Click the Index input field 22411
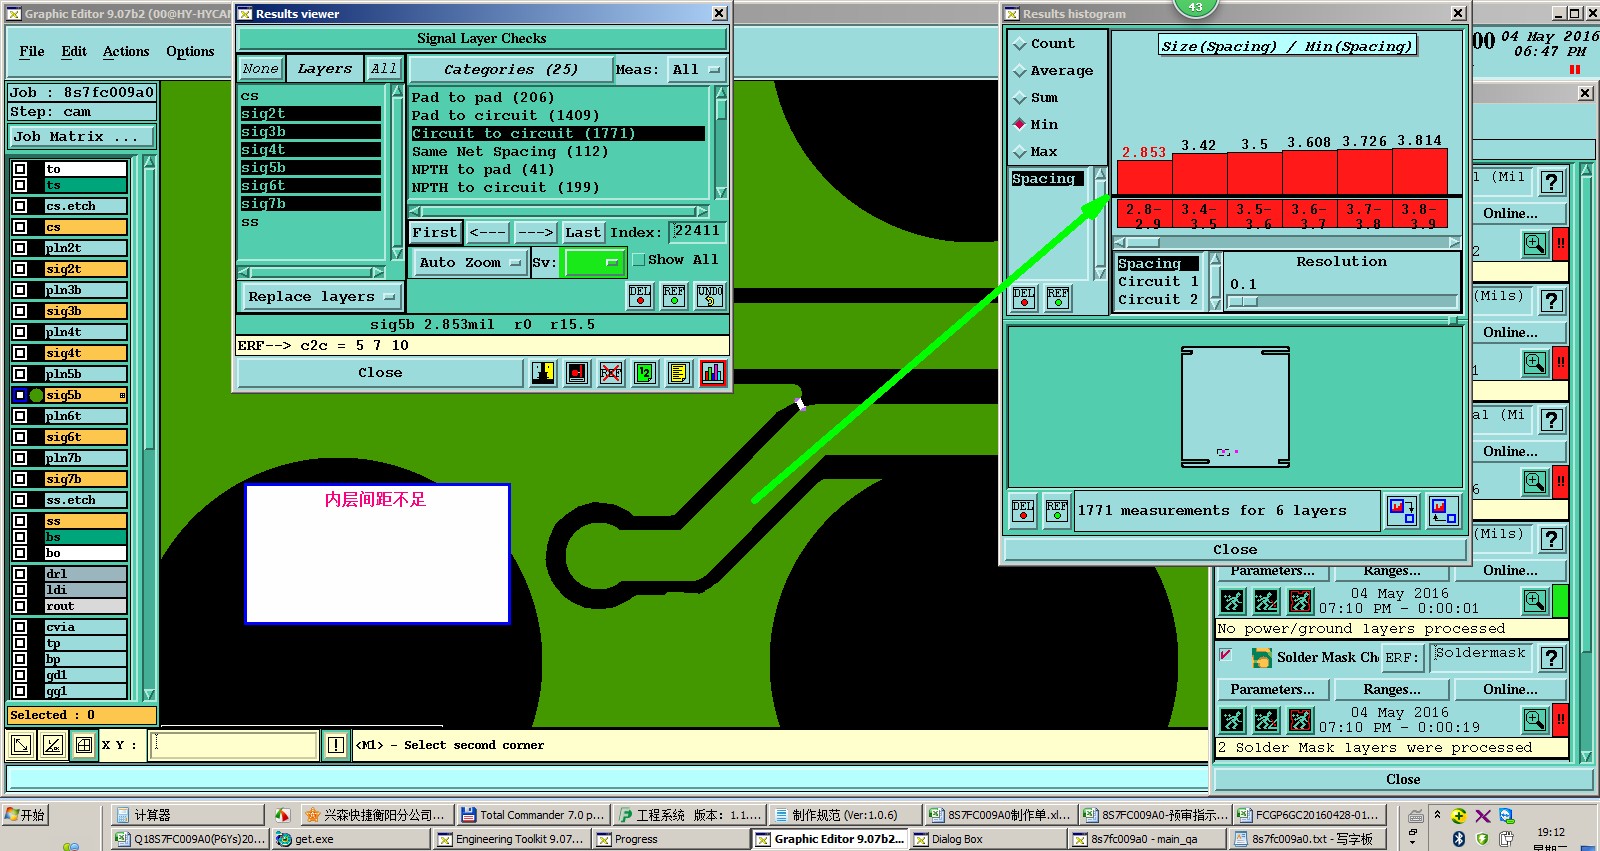 coord(697,231)
